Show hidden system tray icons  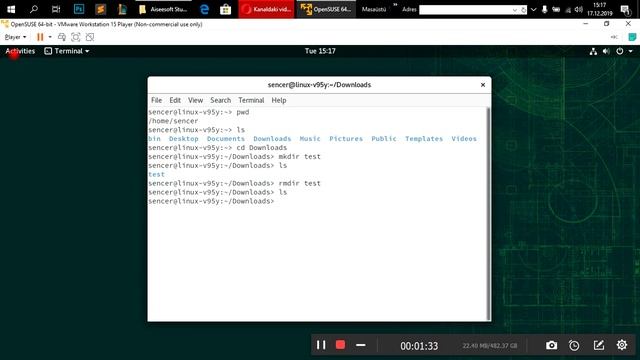[x=533, y=9]
